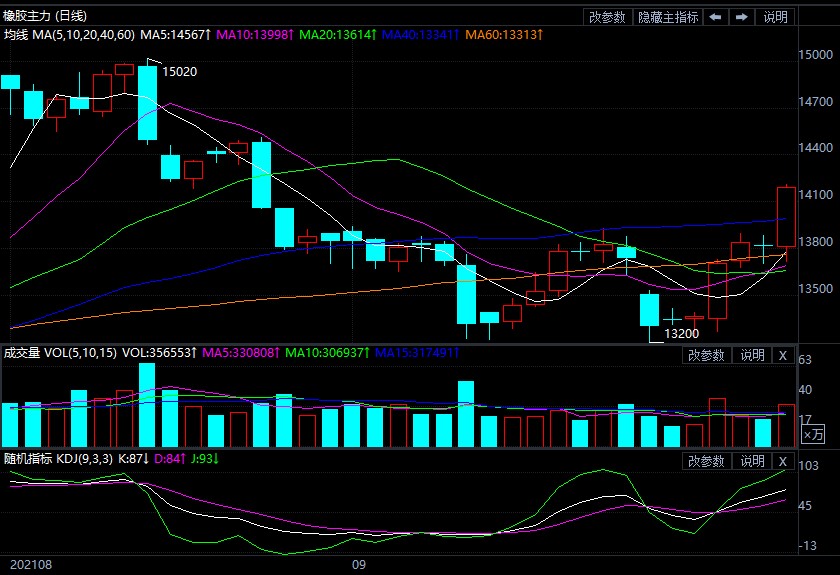Click the 橡胶主力 (日线) chart title
840x575 pixels.
45,16
